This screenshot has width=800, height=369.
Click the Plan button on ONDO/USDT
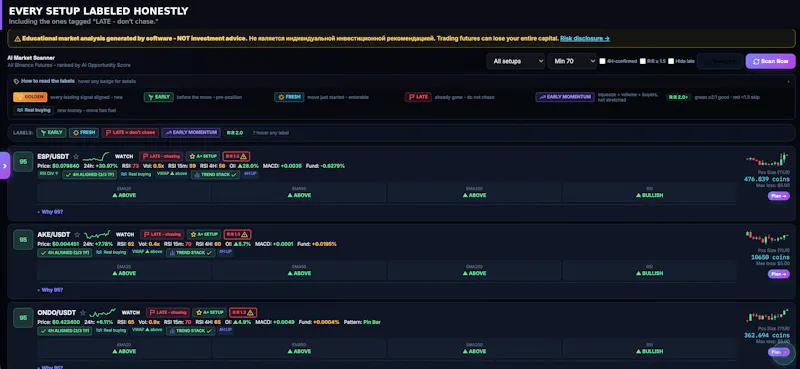[779, 352]
